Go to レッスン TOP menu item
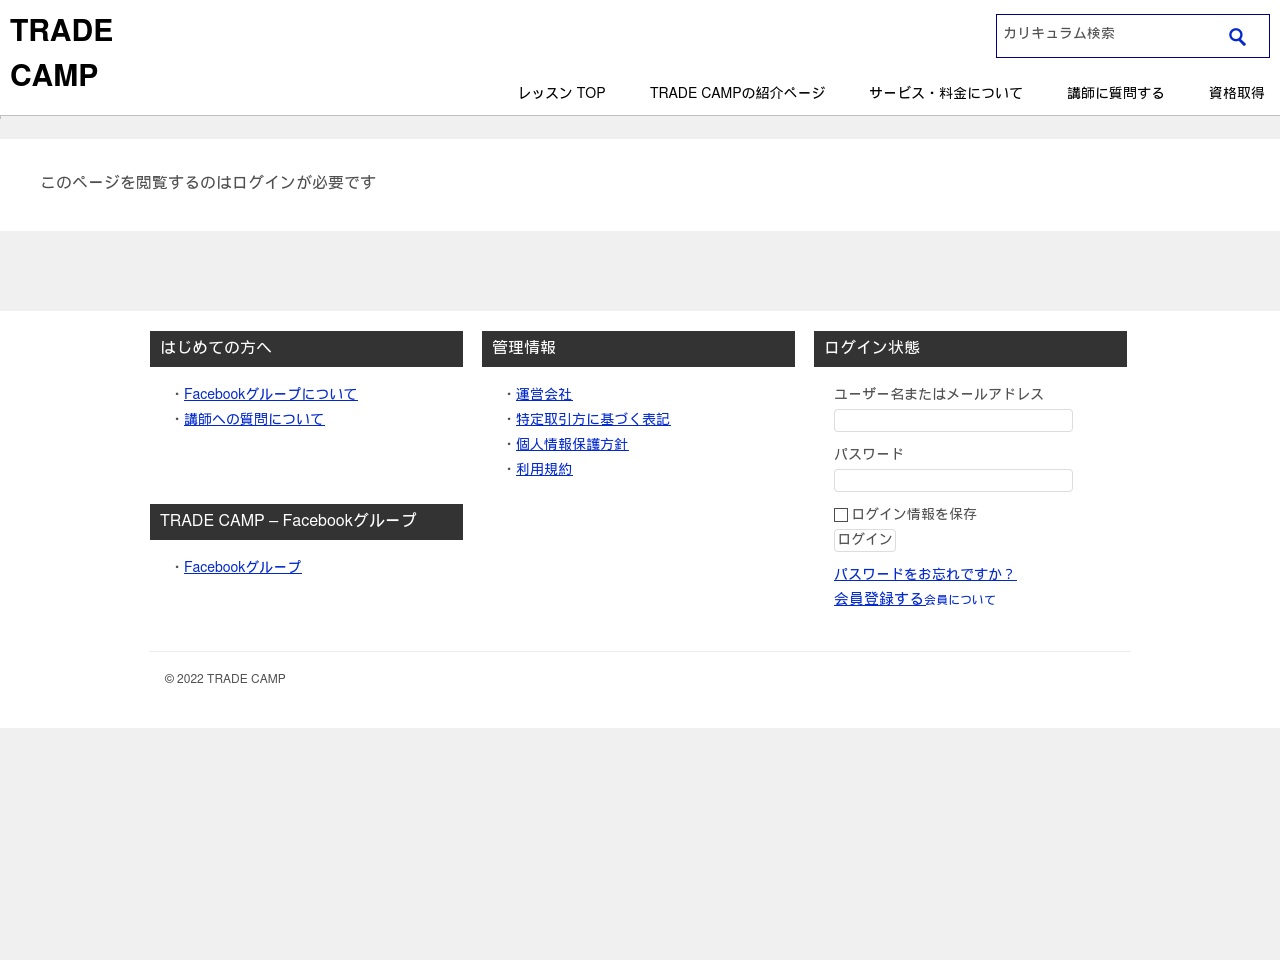Image resolution: width=1280 pixels, height=960 pixels. coord(562,93)
